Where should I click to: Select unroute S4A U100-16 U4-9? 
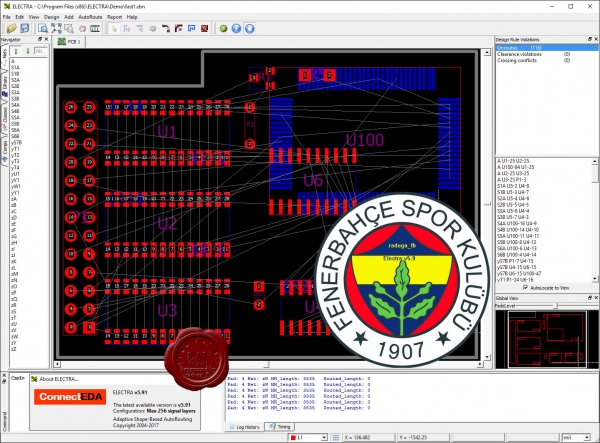[x=517, y=223]
